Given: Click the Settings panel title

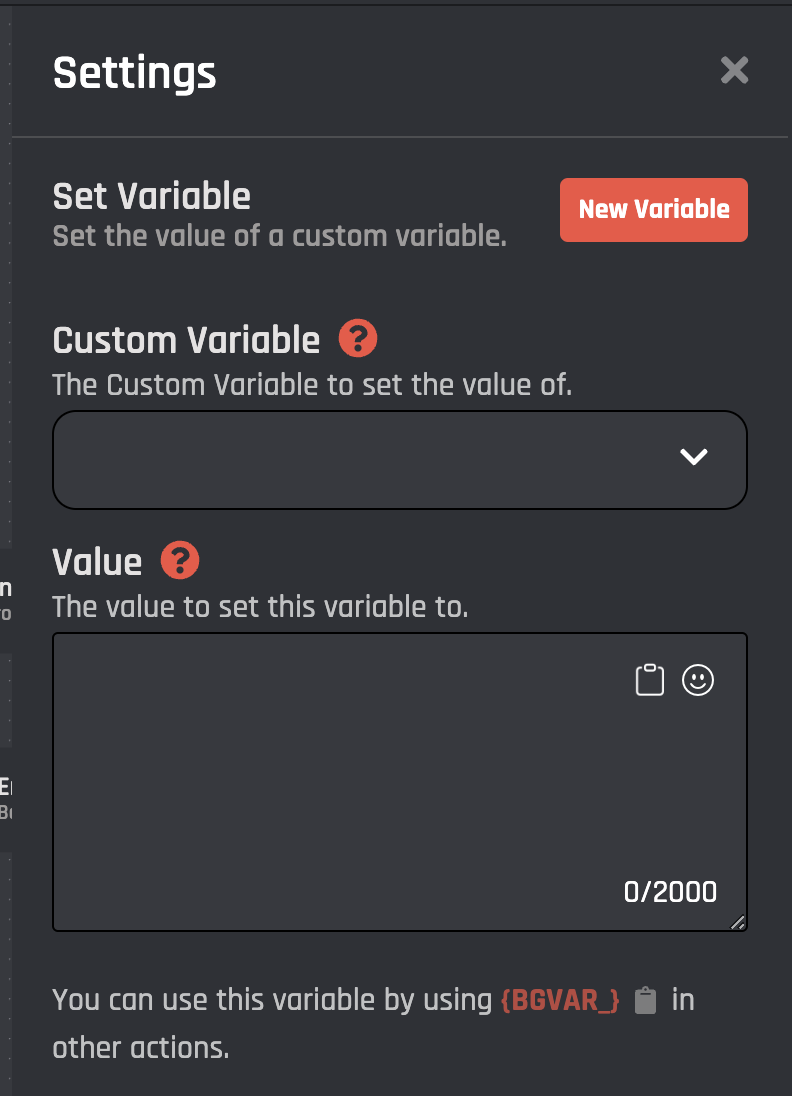Looking at the screenshot, I should click(134, 73).
